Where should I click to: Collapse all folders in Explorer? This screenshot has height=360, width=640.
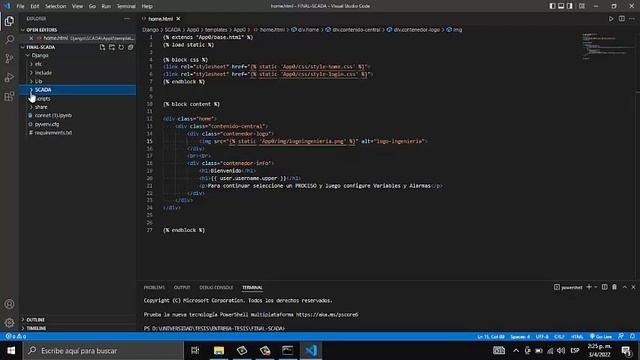click(x=131, y=47)
